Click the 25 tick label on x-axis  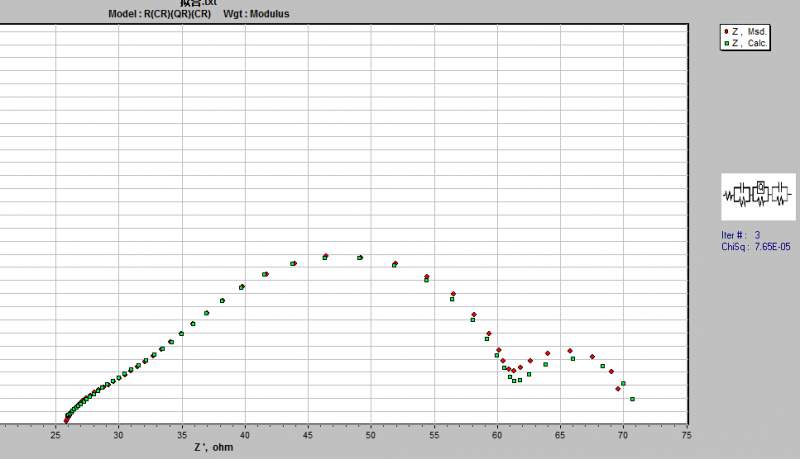tap(55, 435)
